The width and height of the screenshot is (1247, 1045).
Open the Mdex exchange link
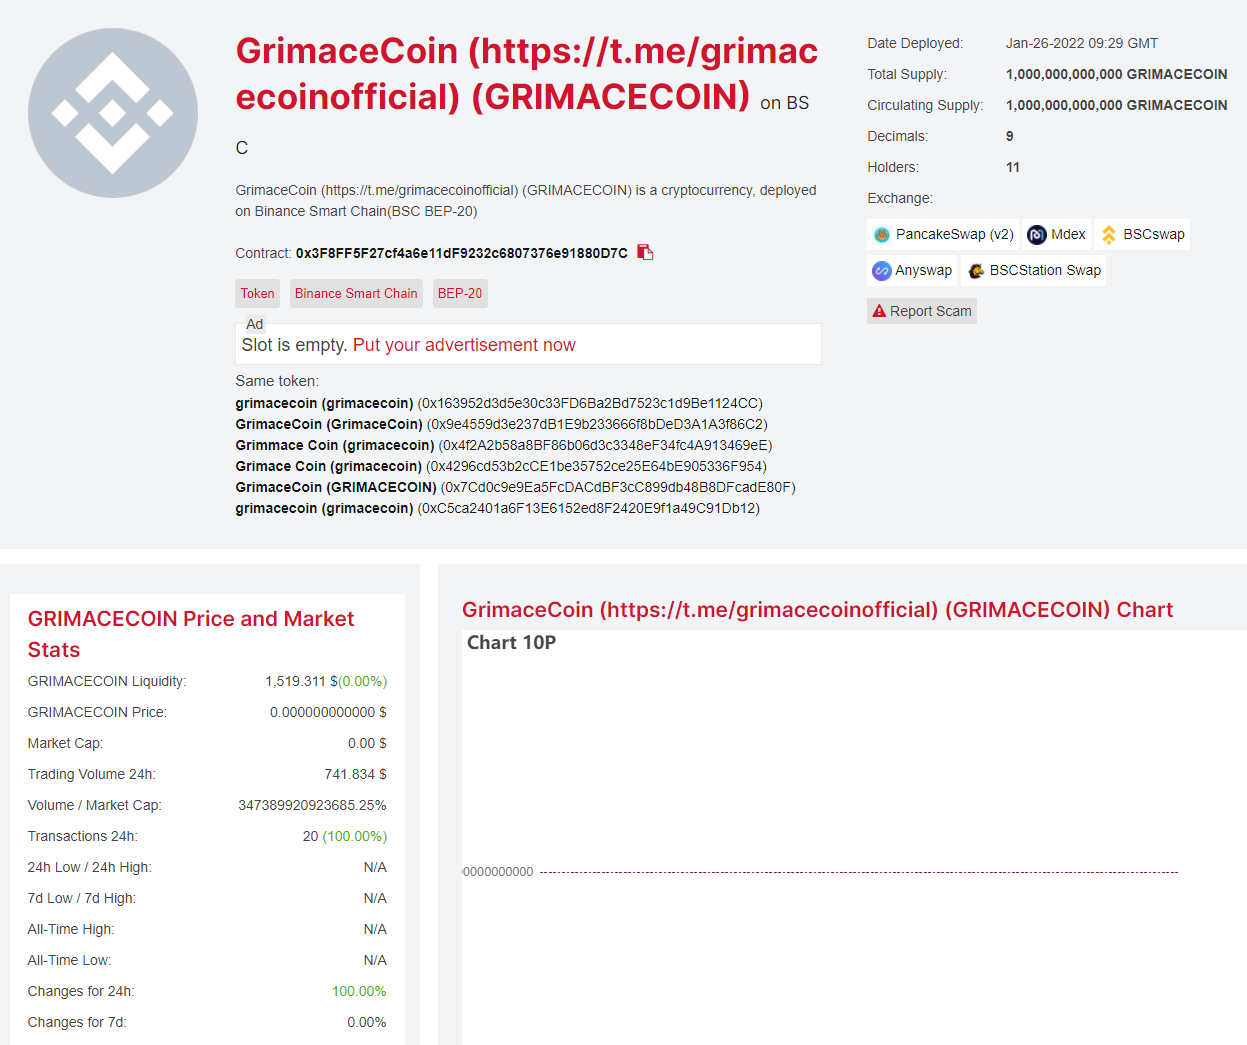(x=1056, y=234)
